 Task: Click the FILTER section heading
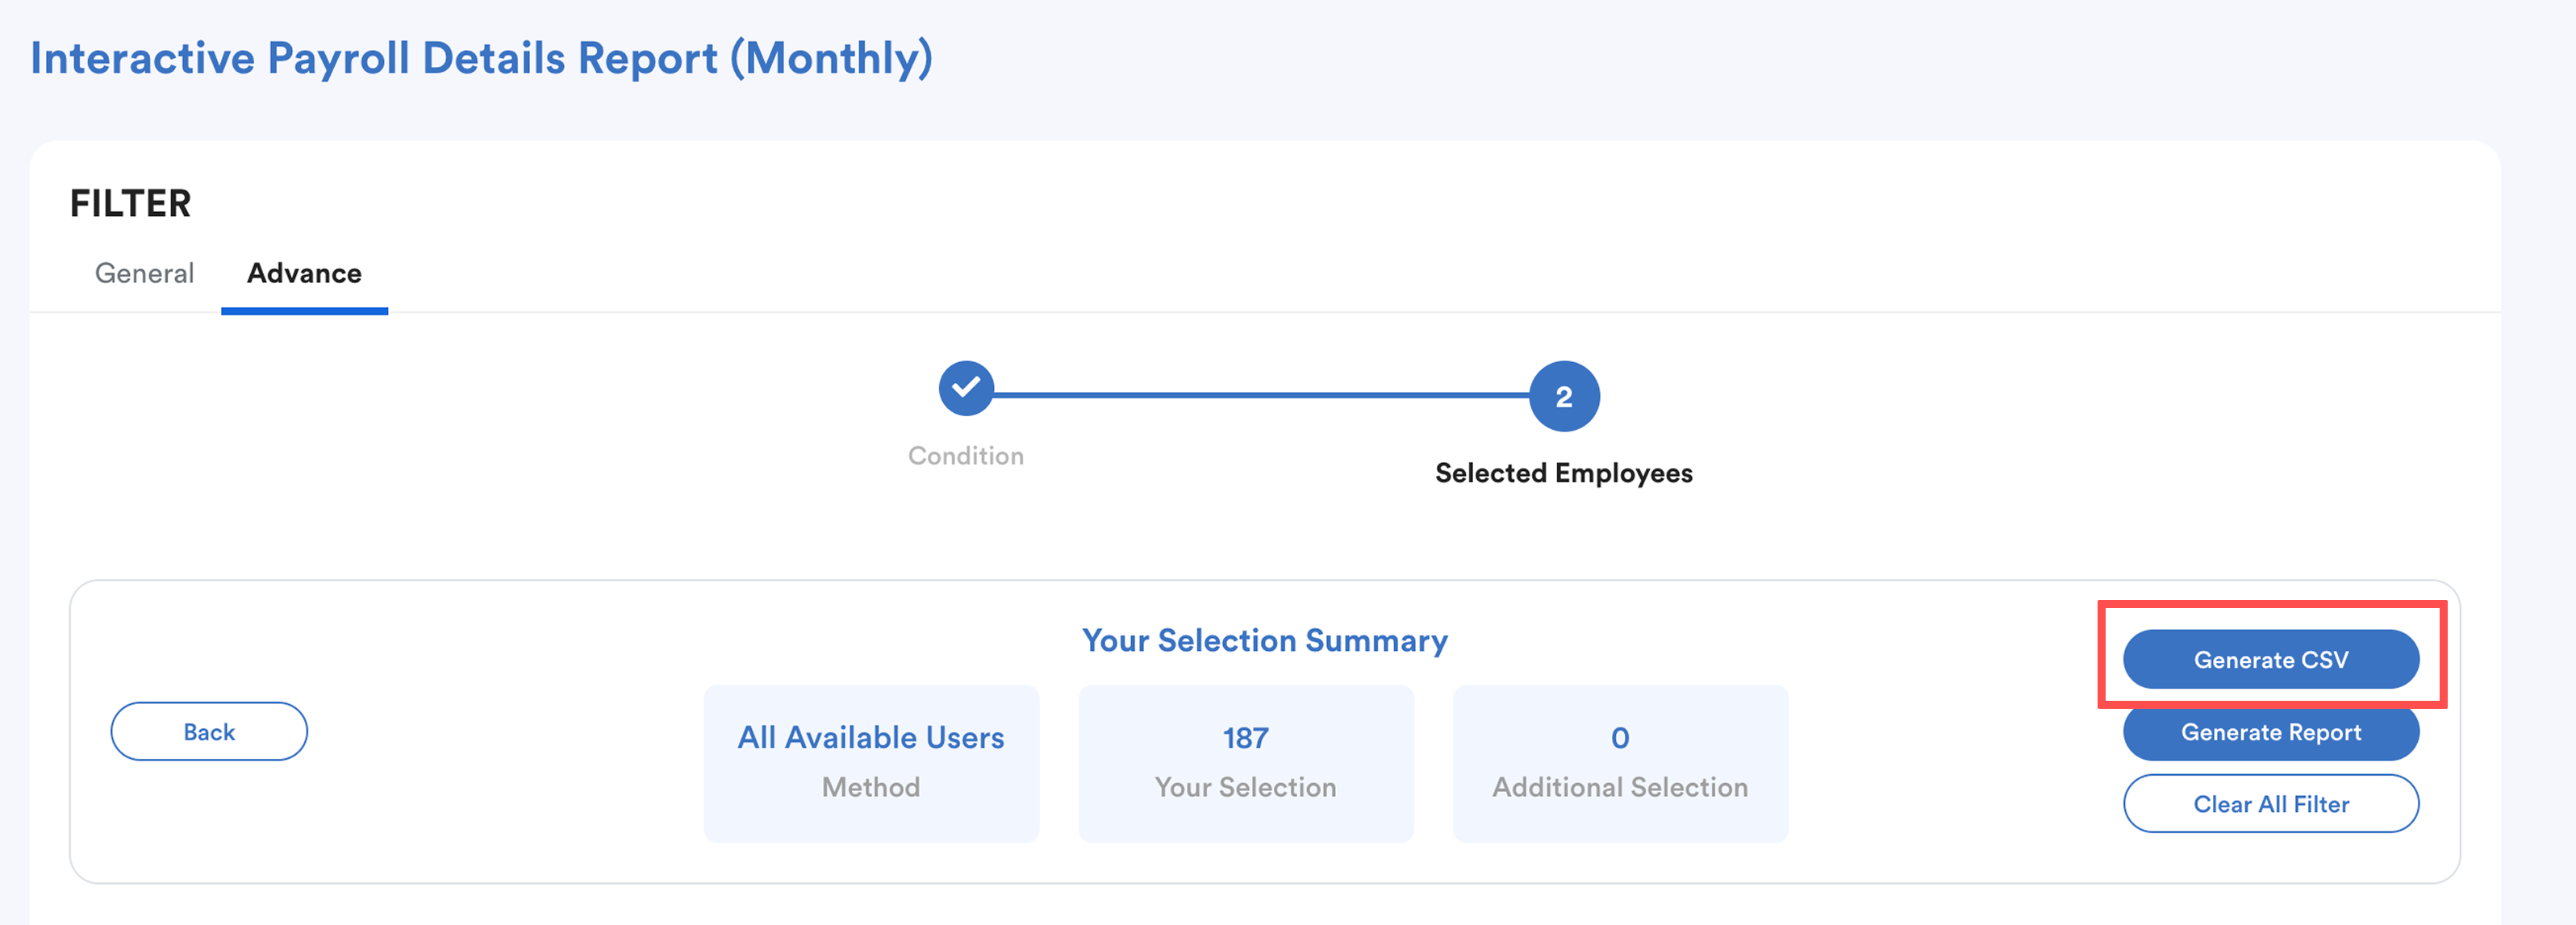coord(130,204)
